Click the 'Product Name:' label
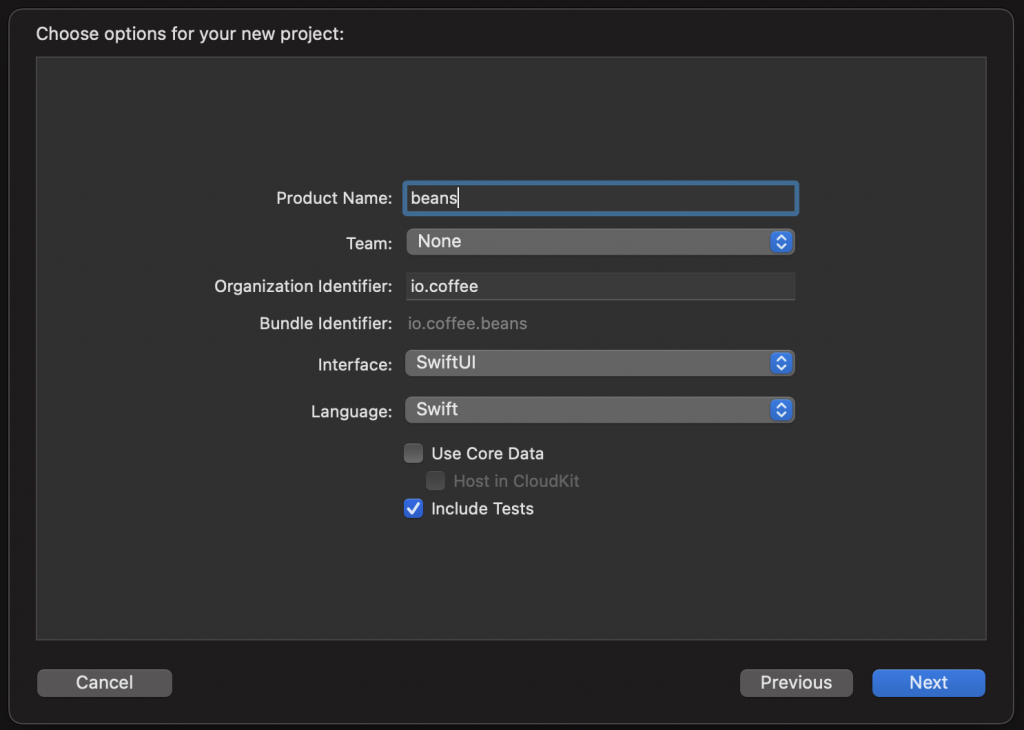This screenshot has width=1024, height=730. tap(334, 198)
